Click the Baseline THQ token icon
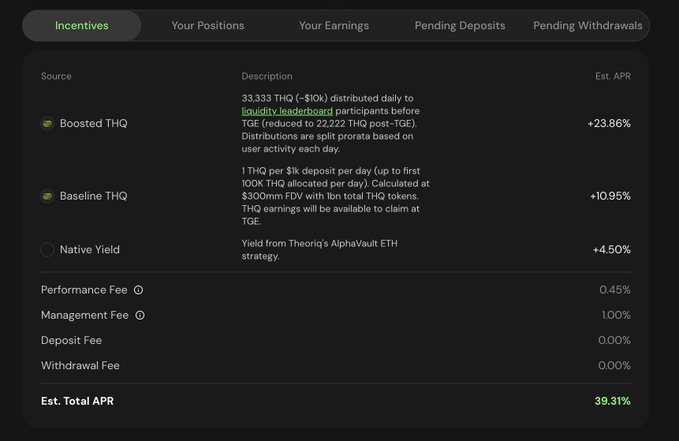The width and height of the screenshot is (679, 441). pos(47,196)
